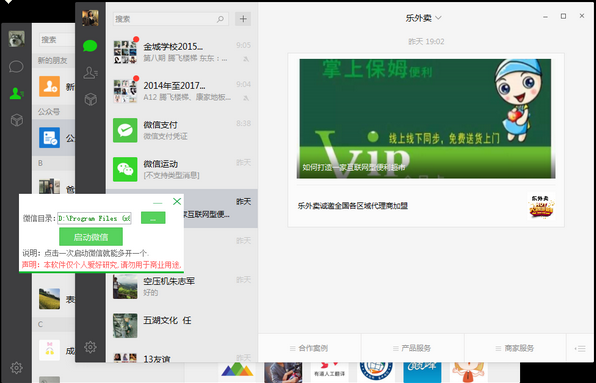Open the 产品服务 bottom menu

pyautogui.click(x=412, y=348)
